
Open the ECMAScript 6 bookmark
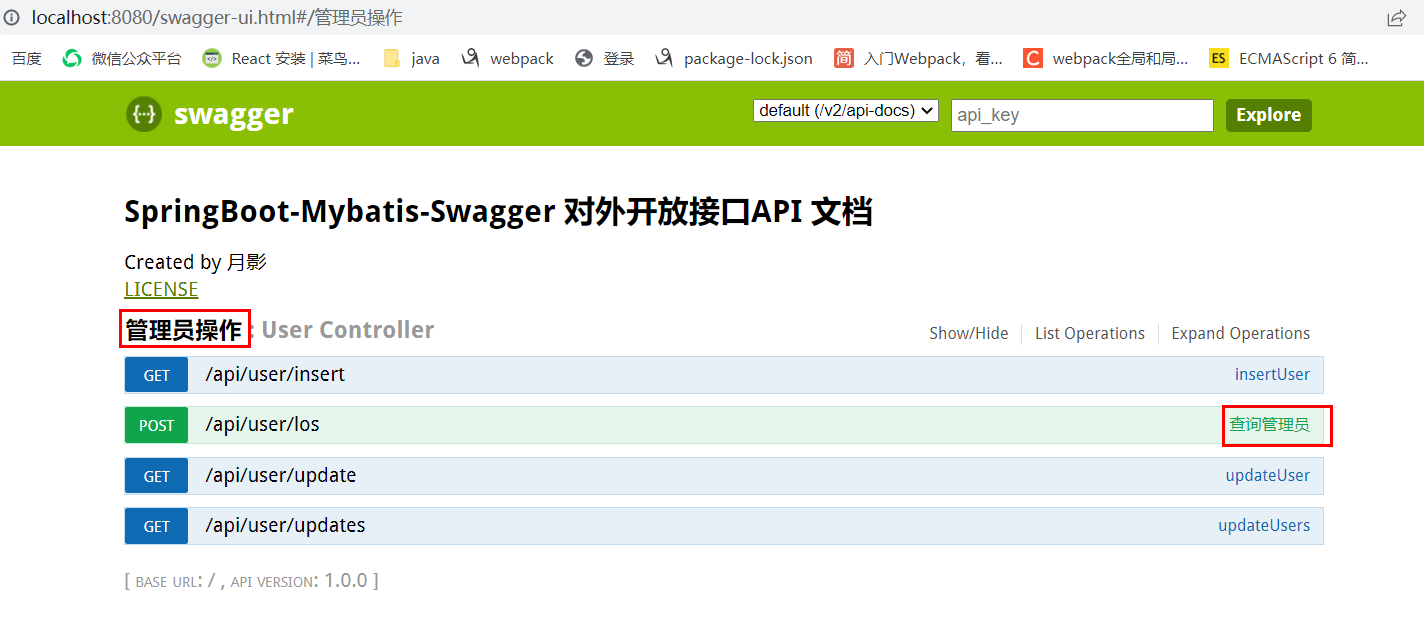click(1289, 58)
